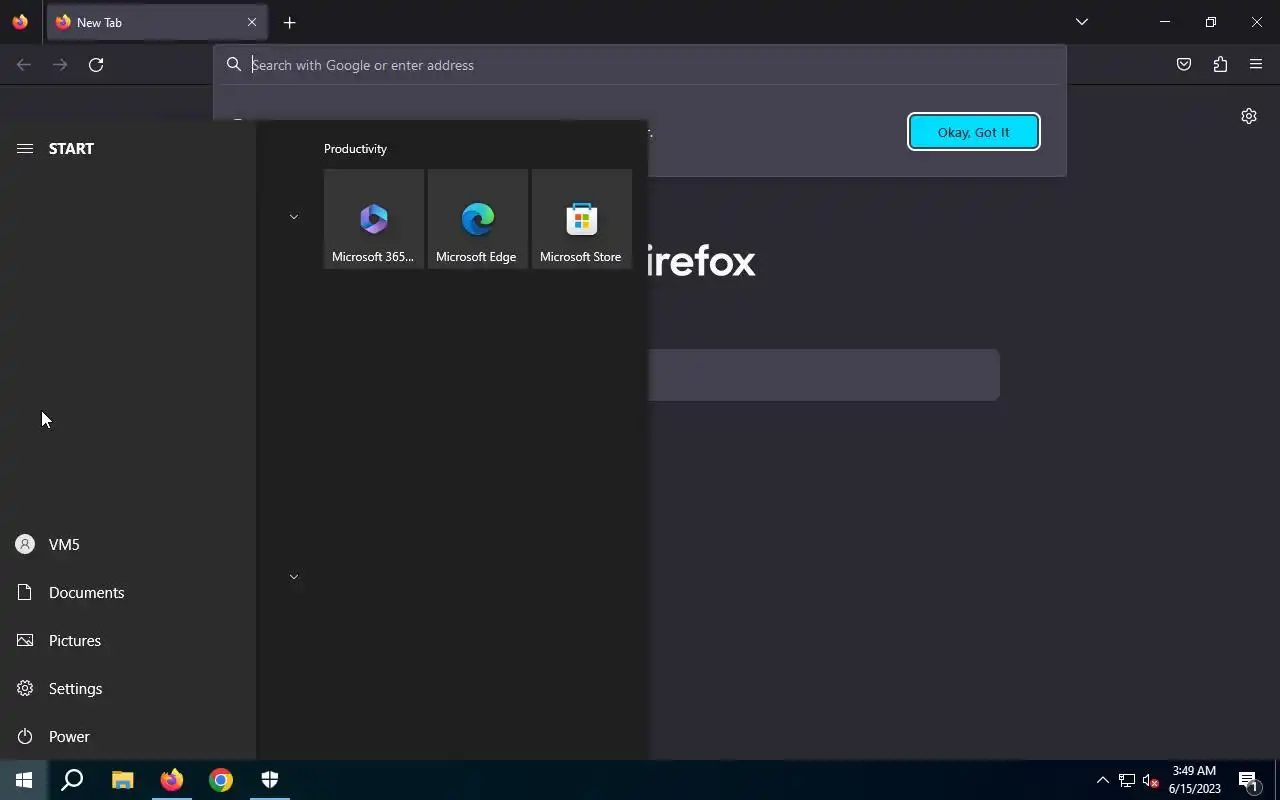Click the Windows Start button
Screen dimensions: 1280x800
[24, 780]
